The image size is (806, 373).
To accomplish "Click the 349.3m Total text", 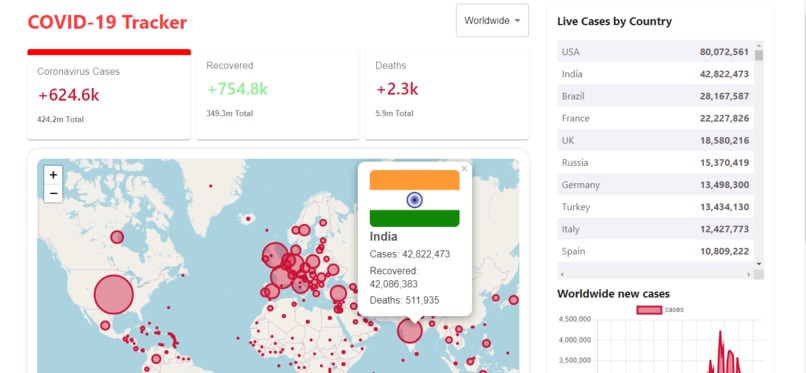I will tap(229, 113).
